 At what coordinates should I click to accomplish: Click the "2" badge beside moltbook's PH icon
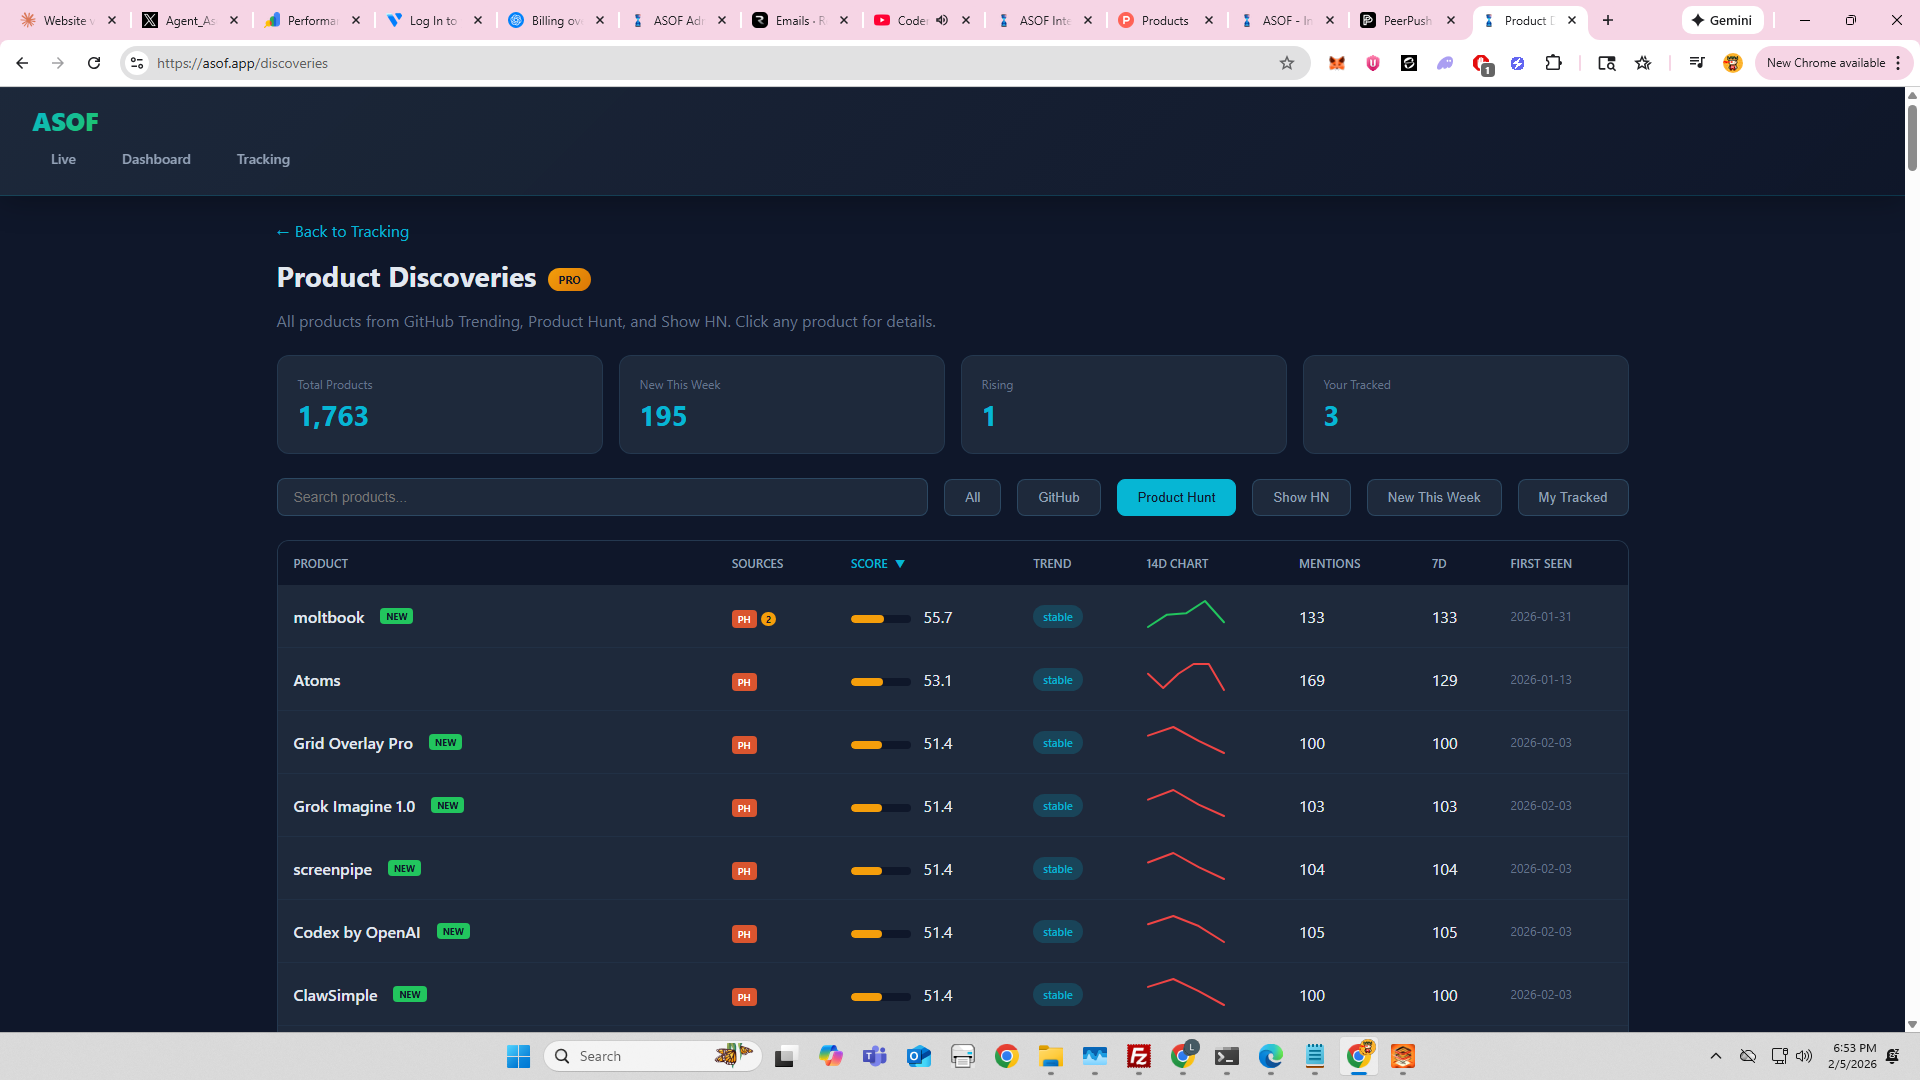pyautogui.click(x=768, y=619)
